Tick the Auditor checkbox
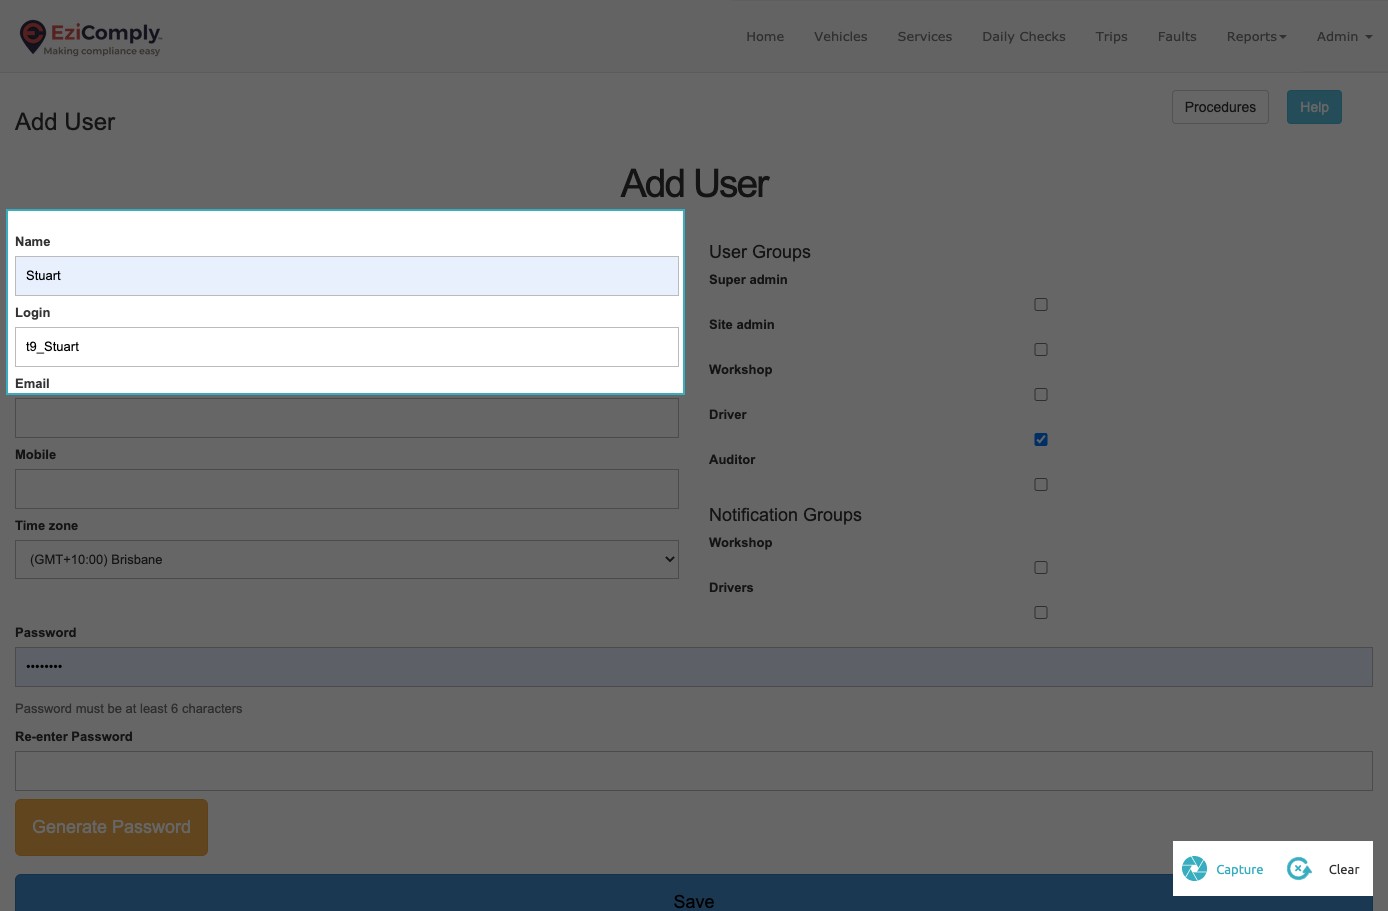This screenshot has width=1388, height=911. click(1041, 484)
